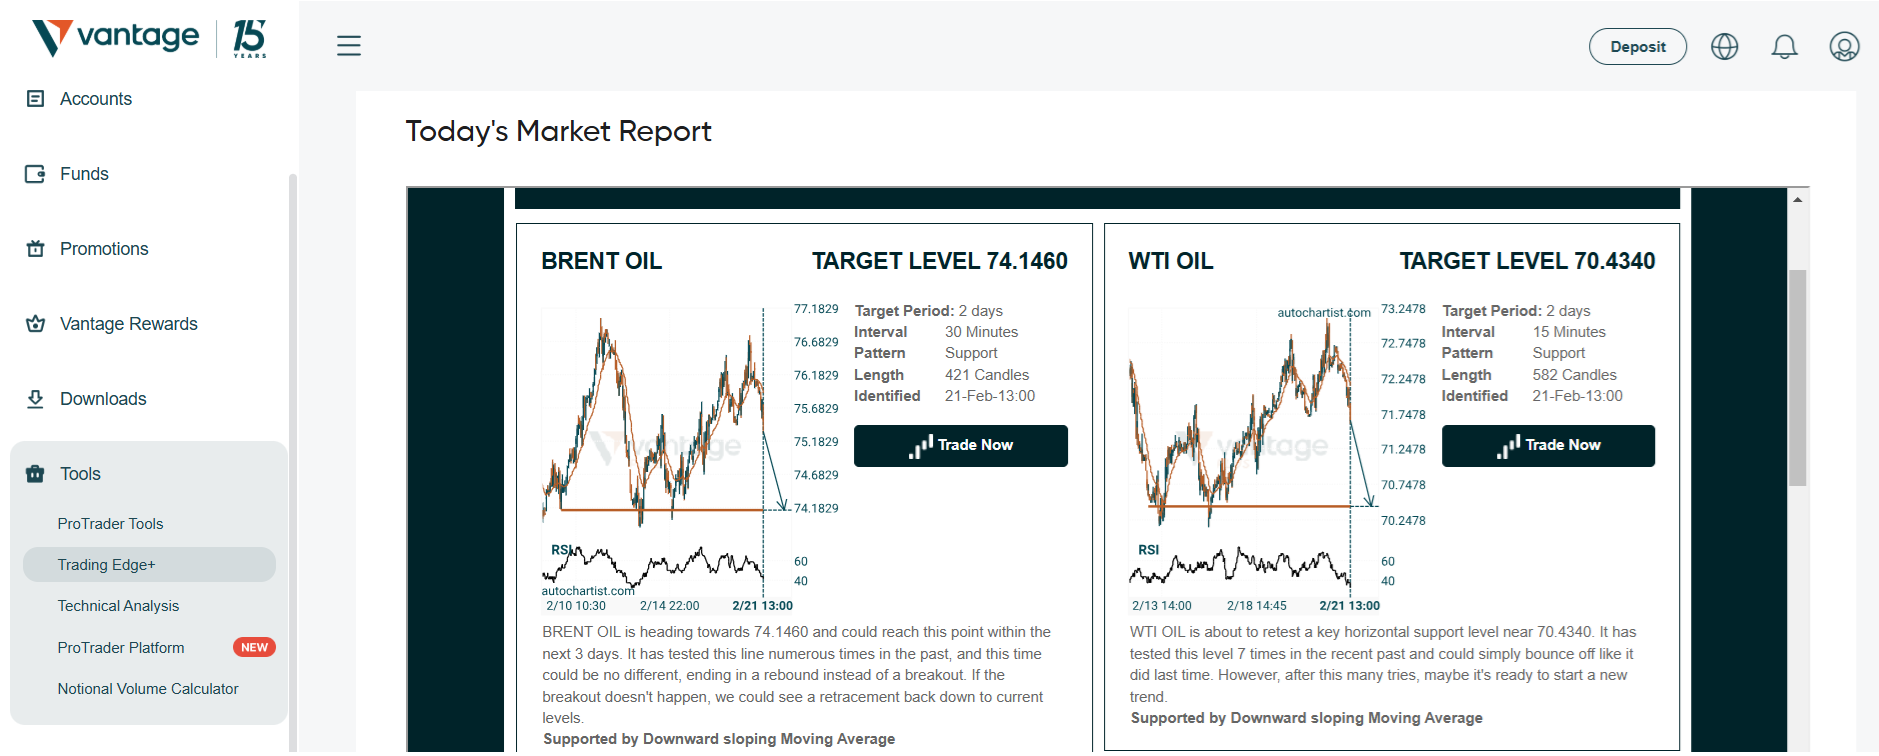Click the Accounts sidebar icon
The height and width of the screenshot is (756, 1879).
(x=35, y=98)
